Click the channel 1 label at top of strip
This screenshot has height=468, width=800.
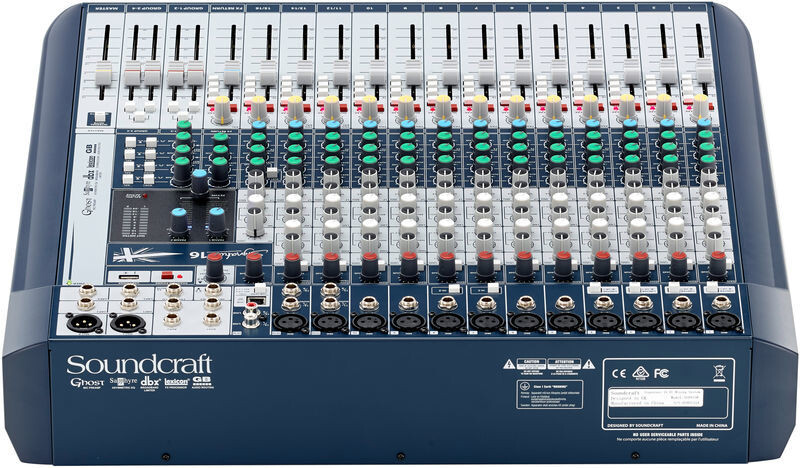pyautogui.click(x=690, y=9)
